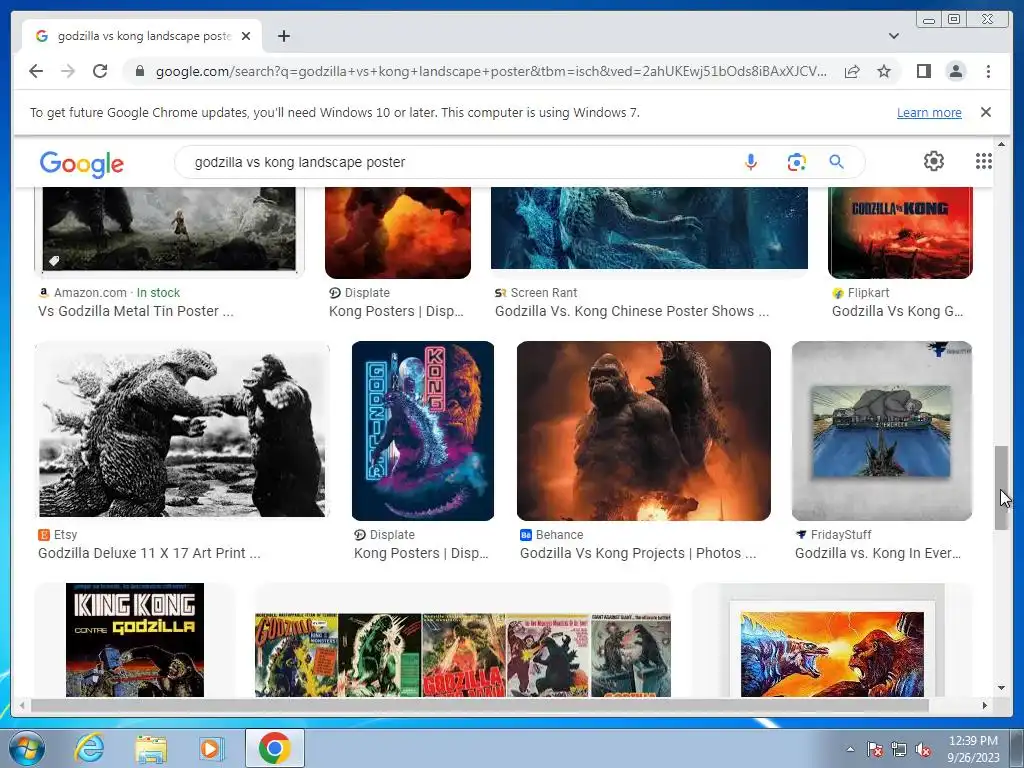This screenshot has height=768, width=1024.
Task: Follow the Learn more link
Action: click(929, 112)
